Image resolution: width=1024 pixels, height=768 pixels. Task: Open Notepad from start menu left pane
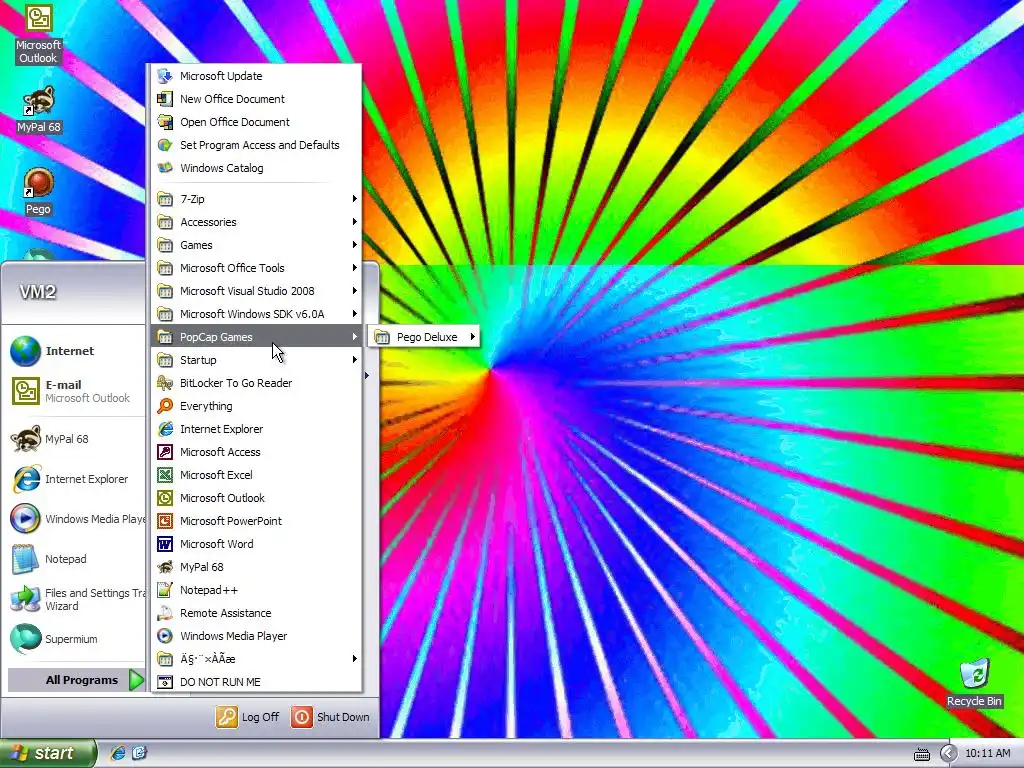[x=74, y=559]
